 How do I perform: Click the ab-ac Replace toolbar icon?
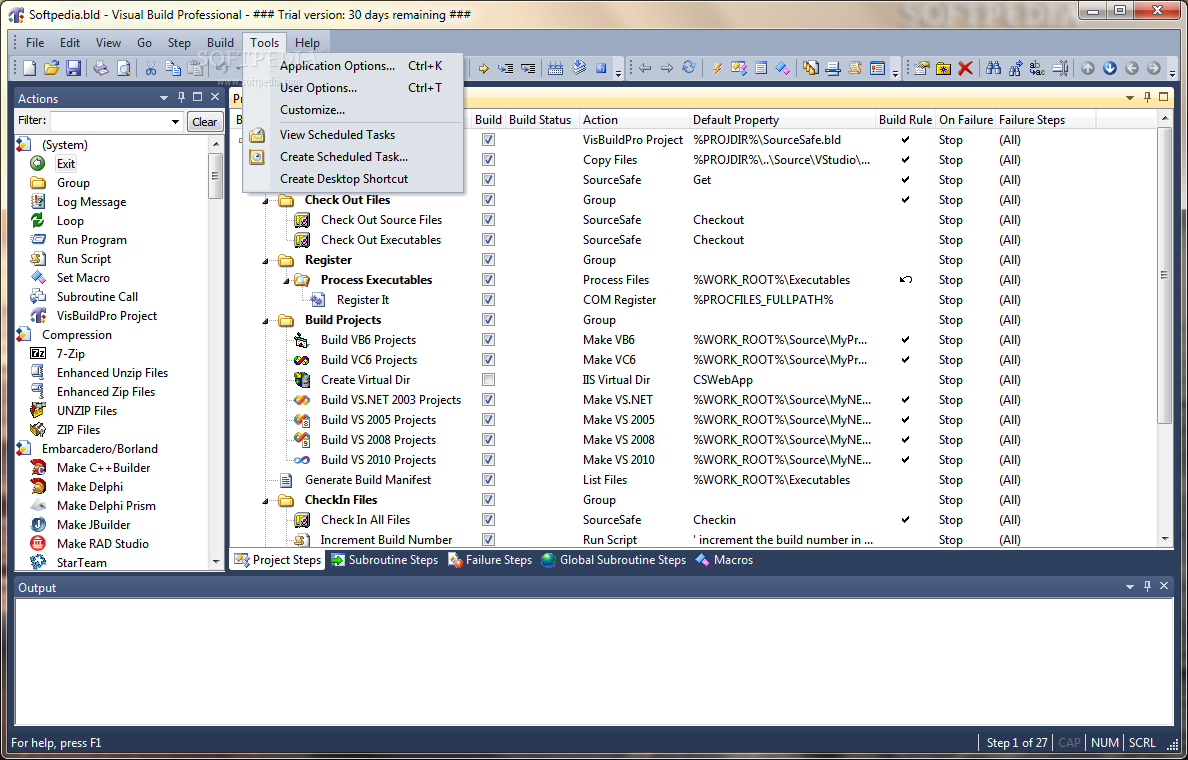tap(1037, 68)
